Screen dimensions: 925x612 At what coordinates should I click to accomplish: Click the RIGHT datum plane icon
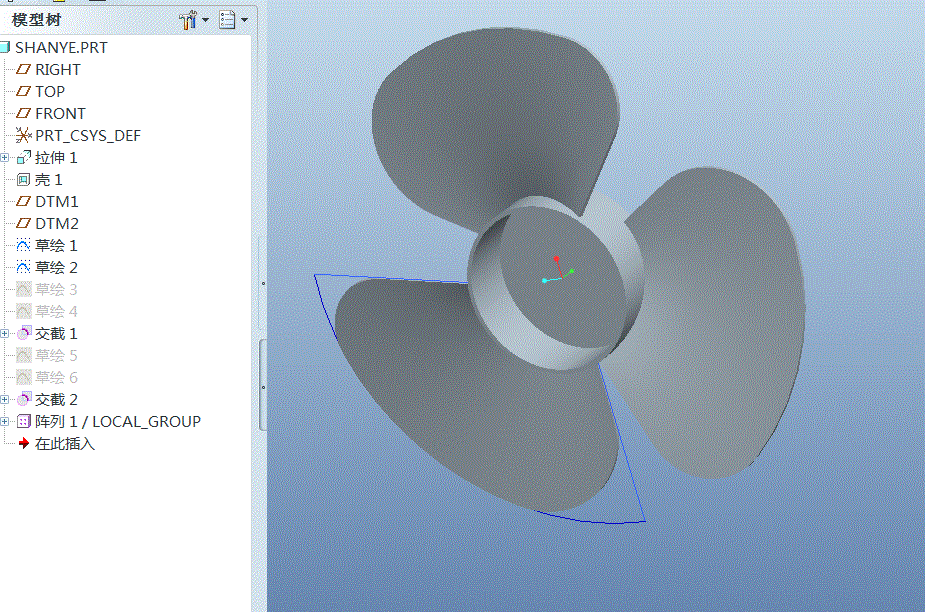(x=23, y=70)
